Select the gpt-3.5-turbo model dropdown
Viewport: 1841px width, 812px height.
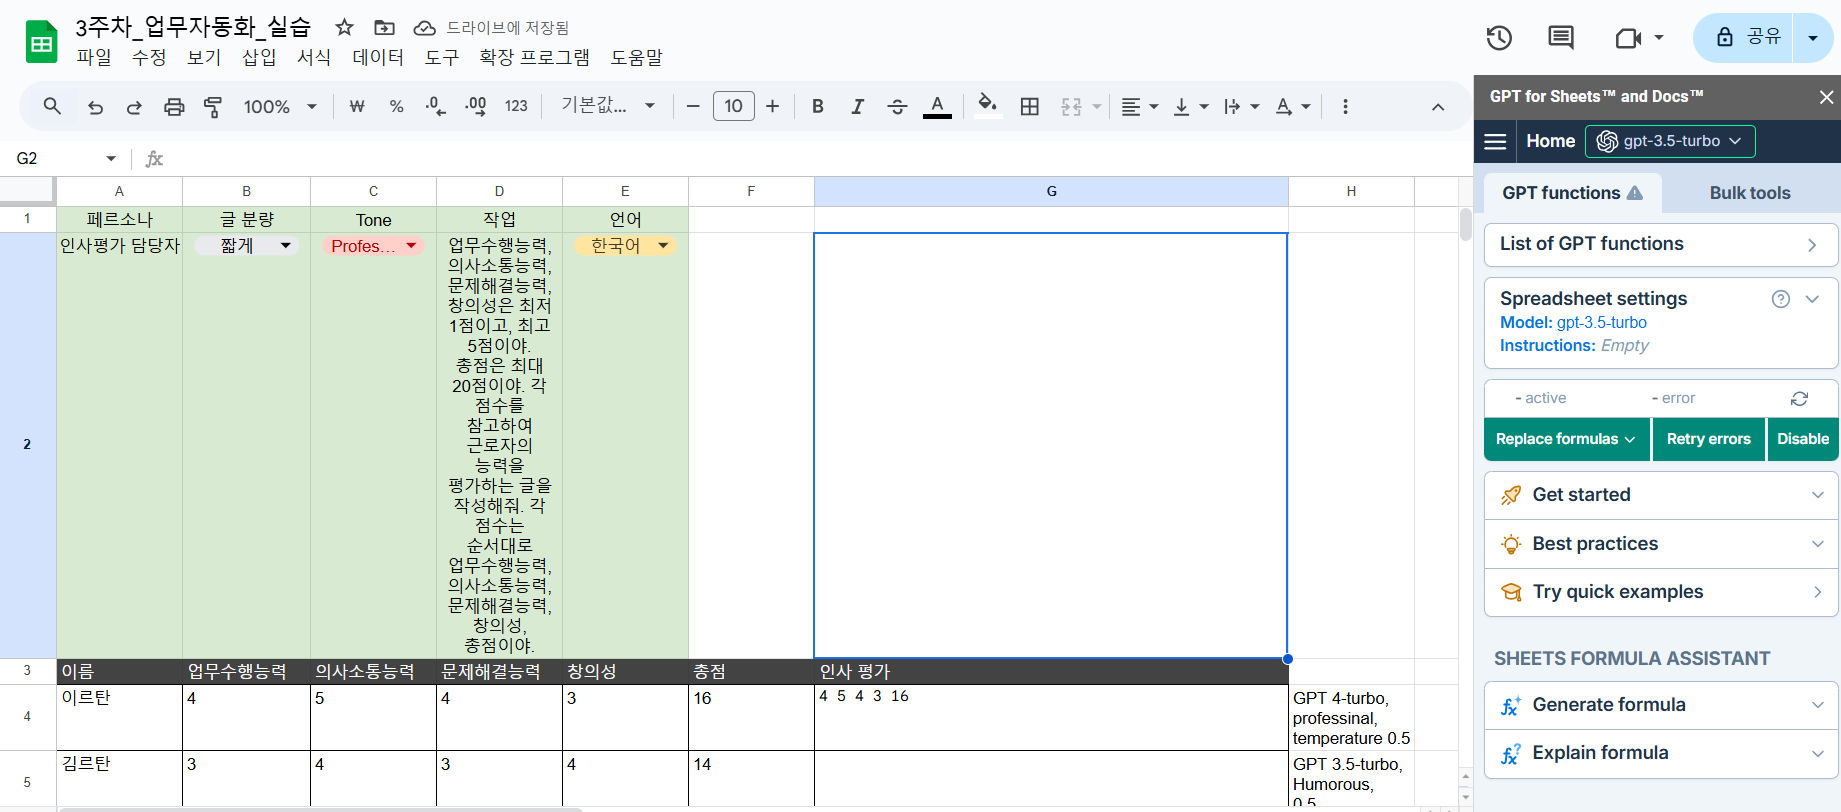coord(1669,141)
